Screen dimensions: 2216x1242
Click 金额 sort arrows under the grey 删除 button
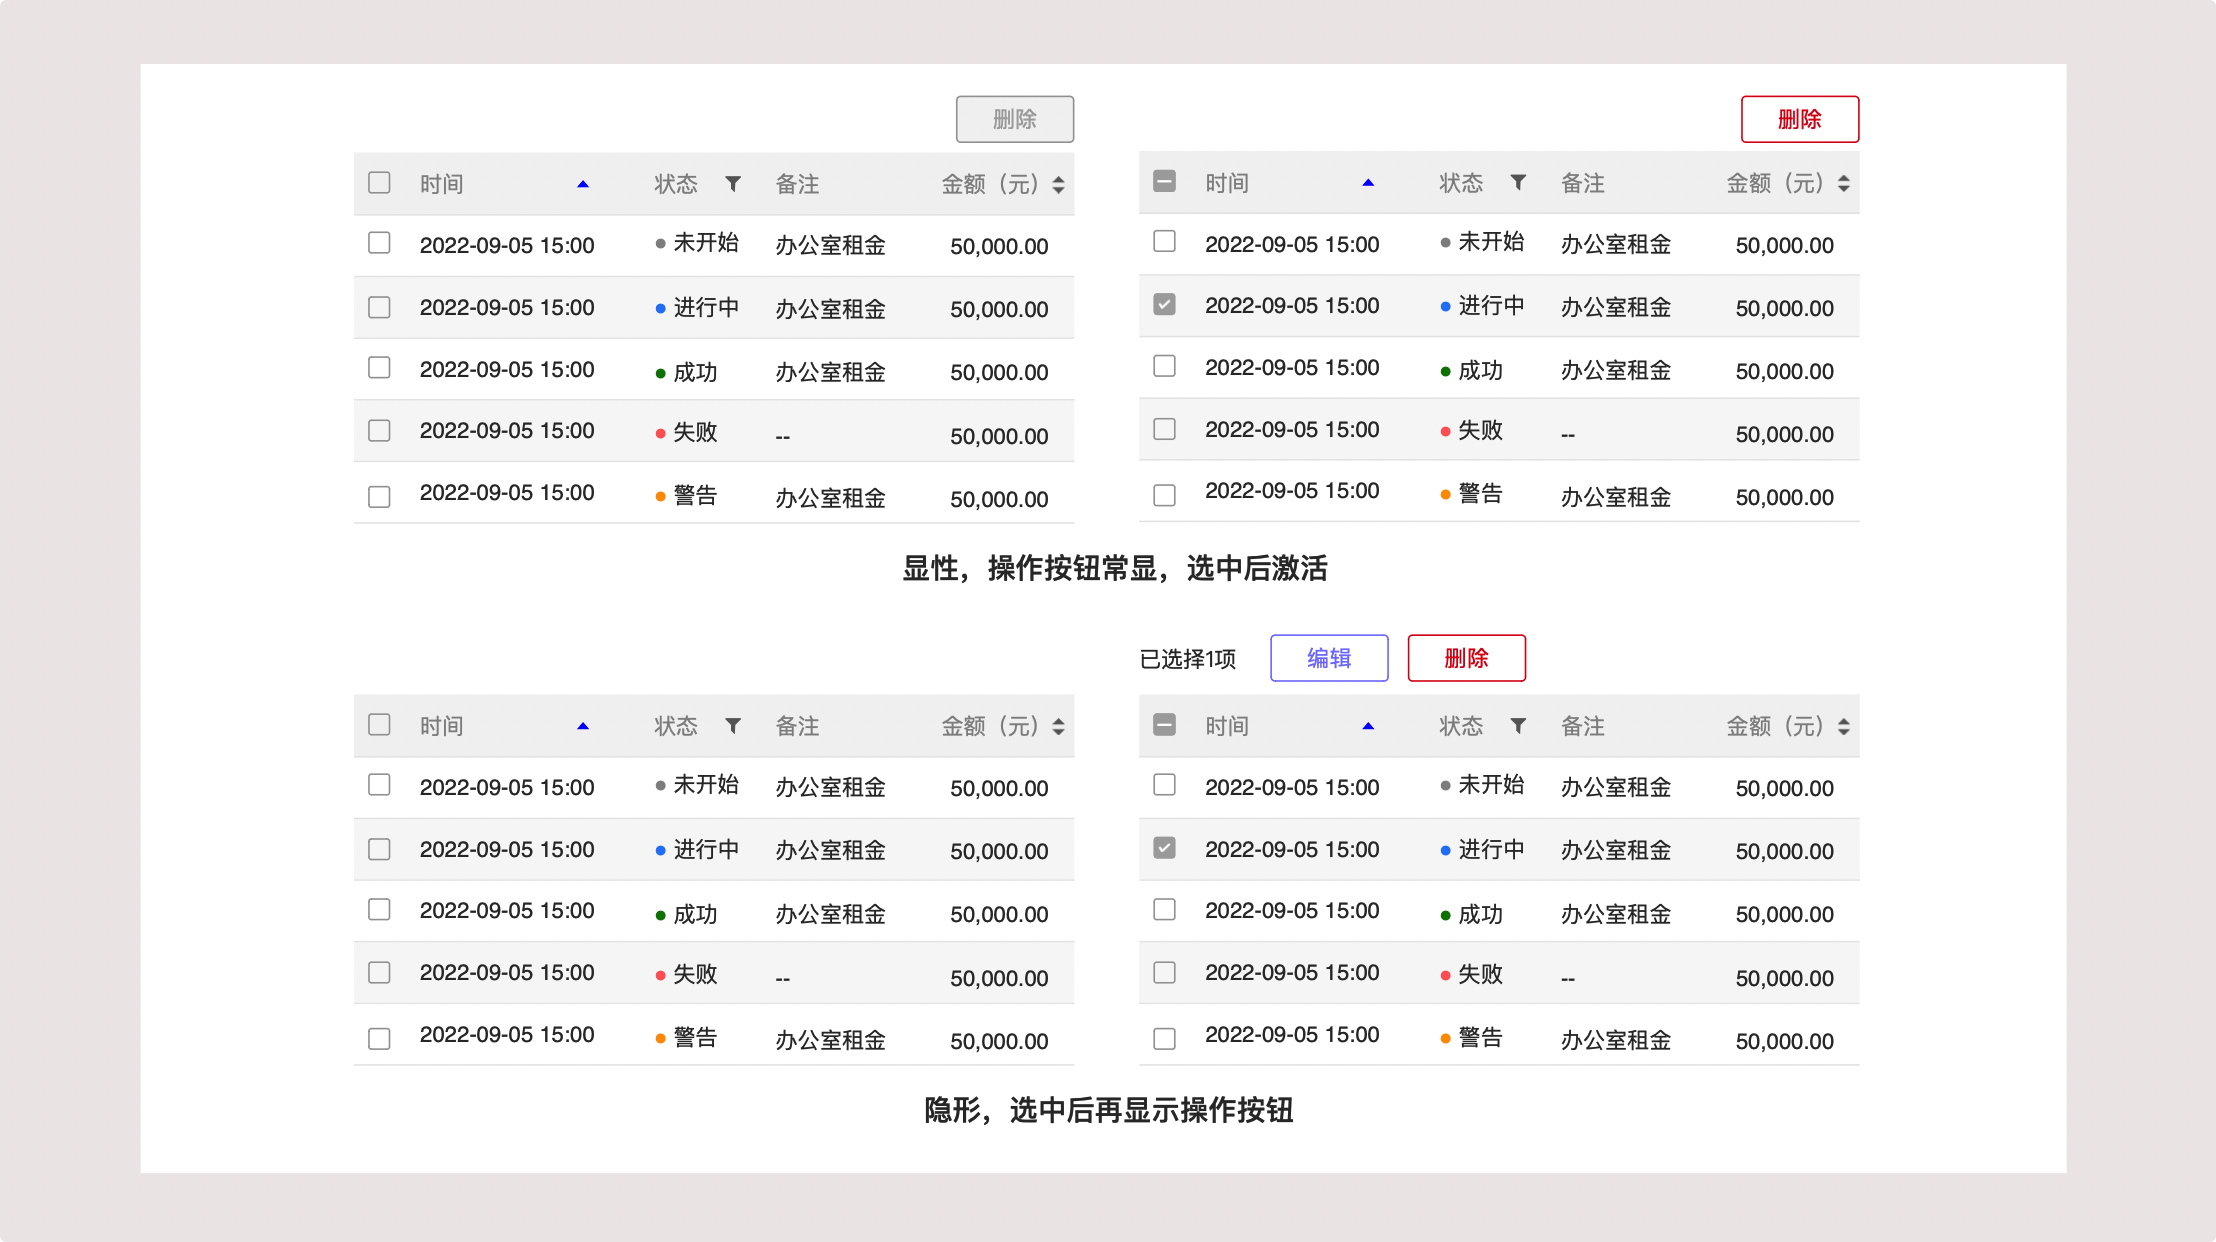click(1058, 185)
